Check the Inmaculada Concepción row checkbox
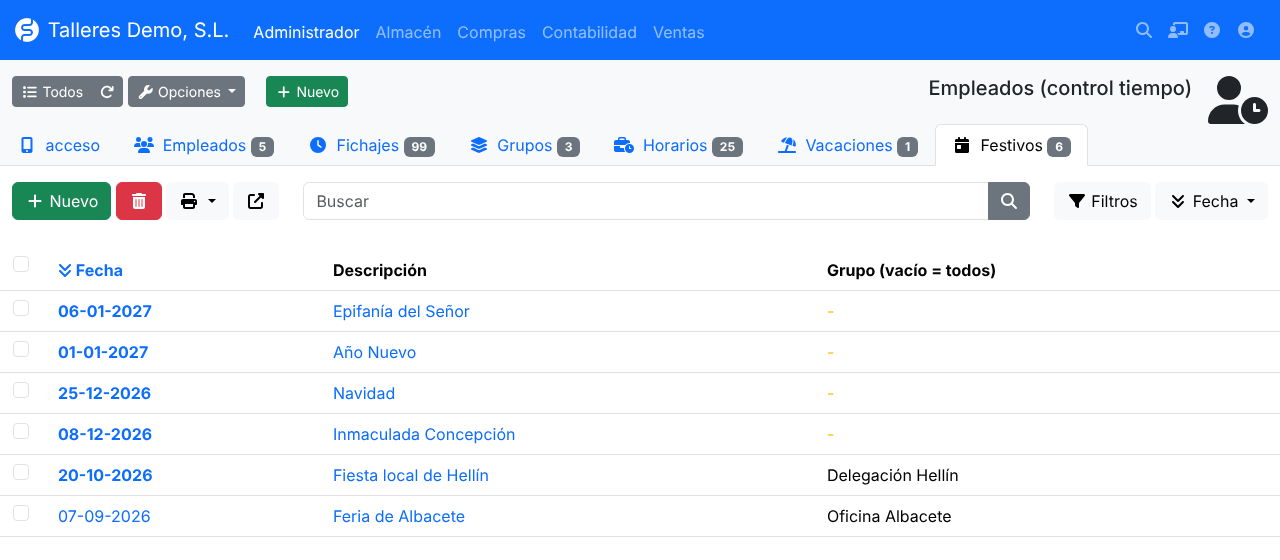Screen dimensions: 1280x560 pos(21,431)
